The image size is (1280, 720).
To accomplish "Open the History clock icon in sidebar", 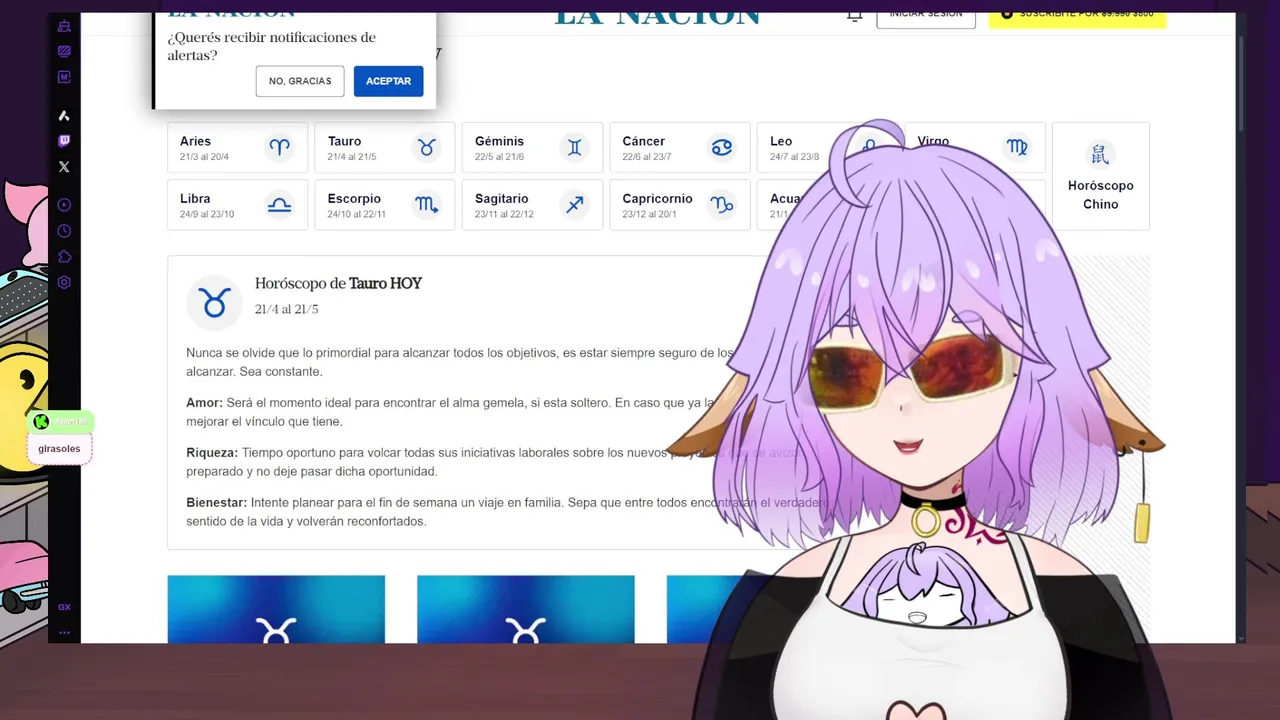I will point(64,231).
